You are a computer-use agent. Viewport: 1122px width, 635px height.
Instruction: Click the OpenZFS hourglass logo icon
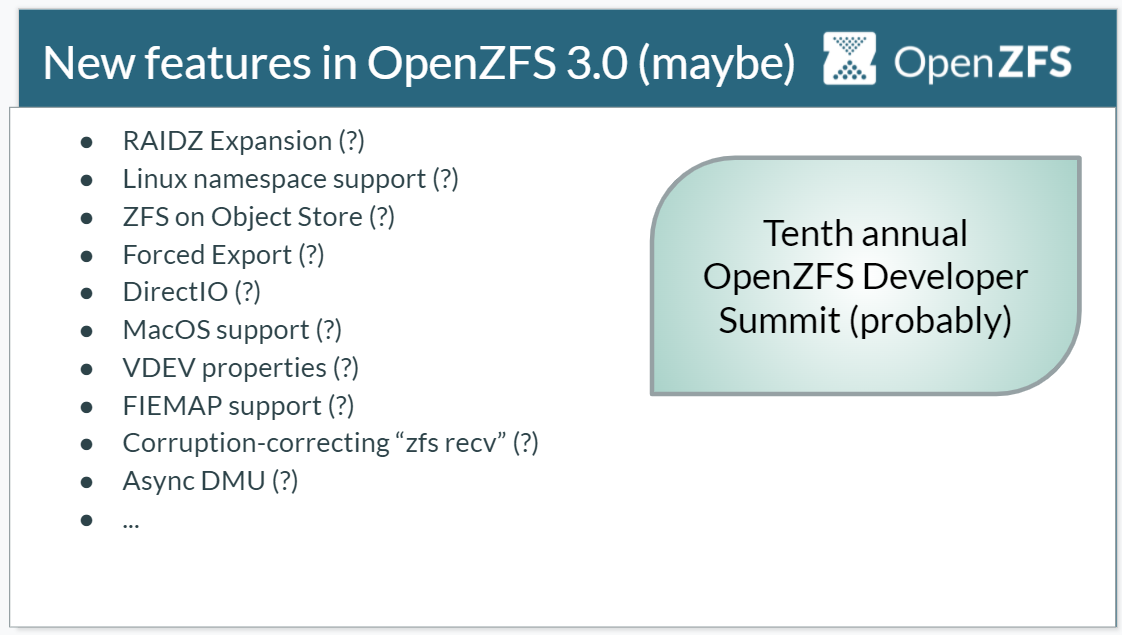pos(849,59)
